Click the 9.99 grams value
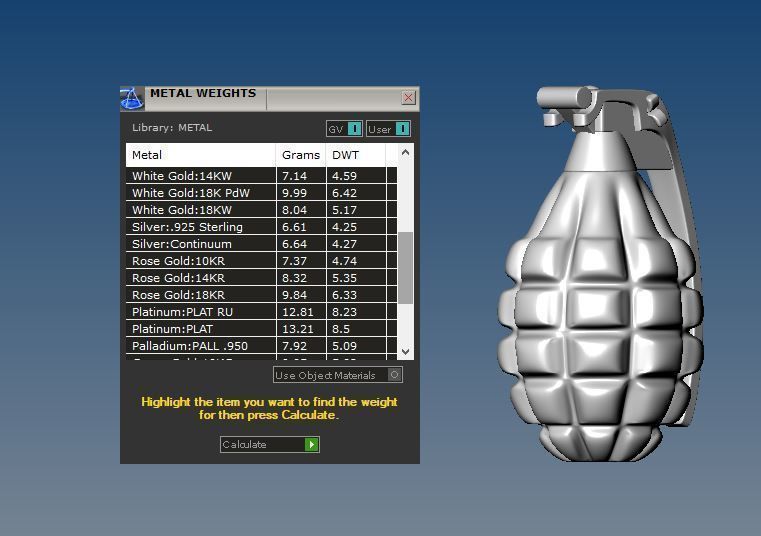Viewport: 761px width, 536px height. click(x=295, y=193)
